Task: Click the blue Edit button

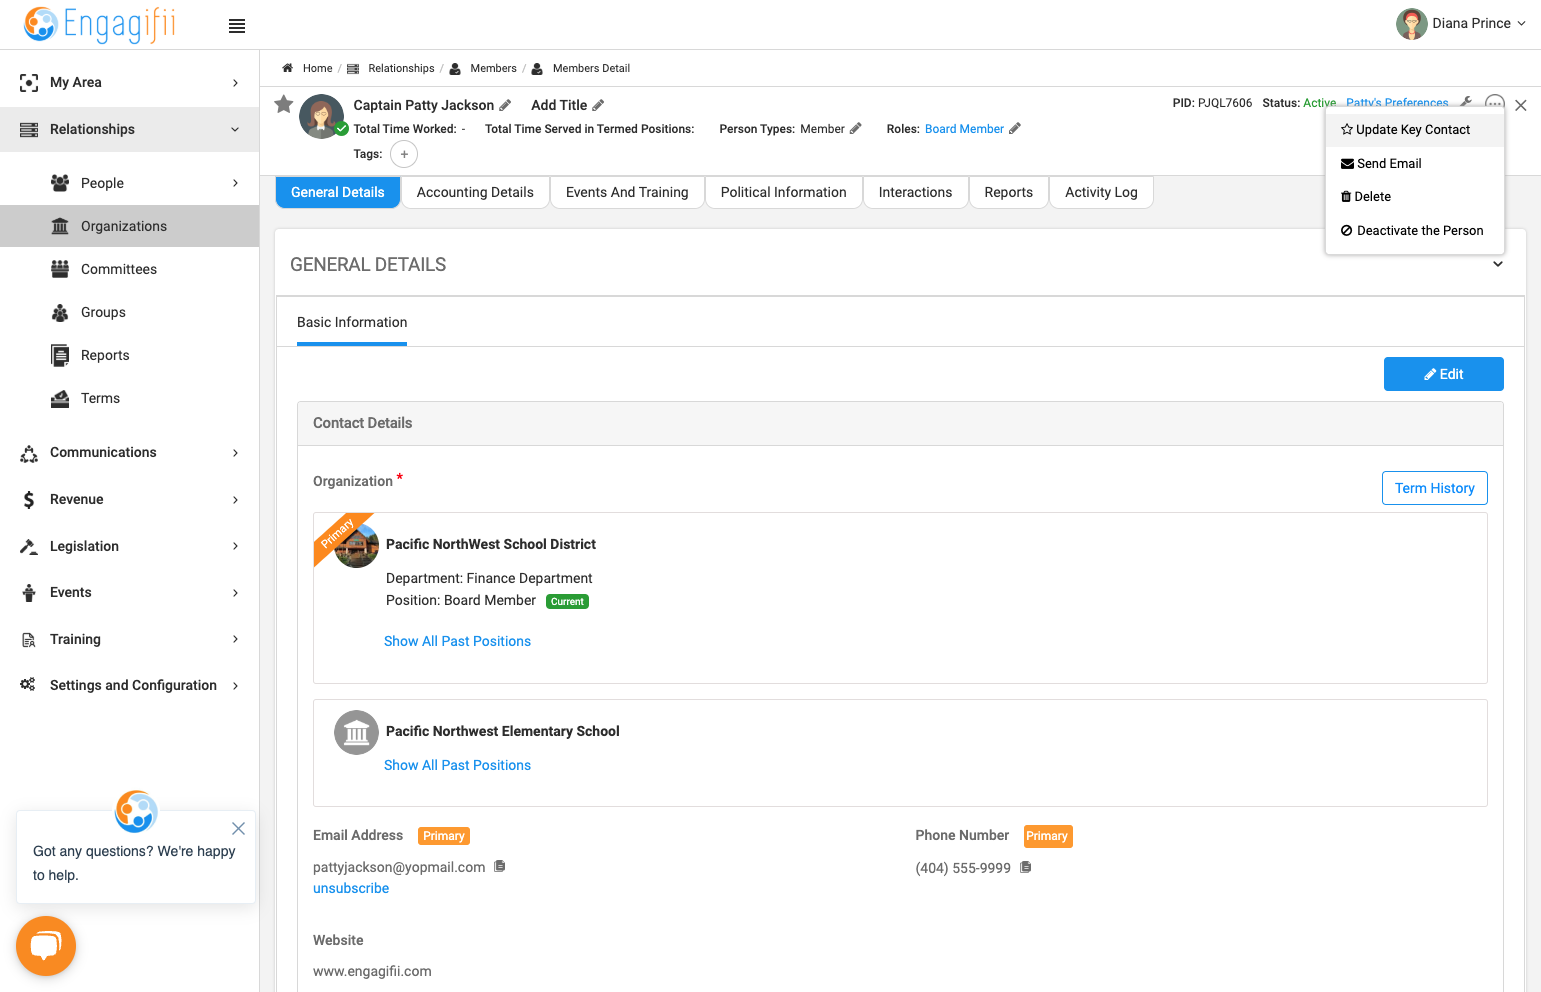Action: pyautogui.click(x=1443, y=374)
